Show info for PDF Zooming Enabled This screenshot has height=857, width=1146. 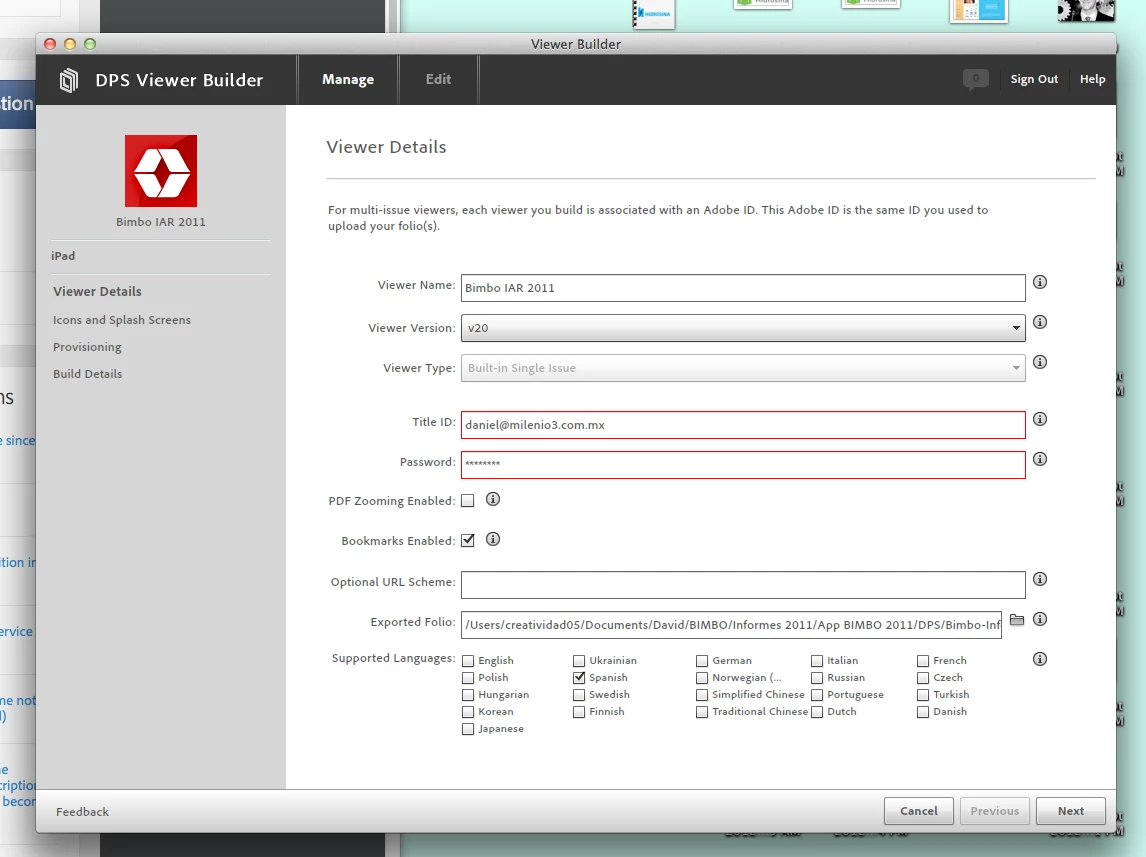[x=493, y=499]
